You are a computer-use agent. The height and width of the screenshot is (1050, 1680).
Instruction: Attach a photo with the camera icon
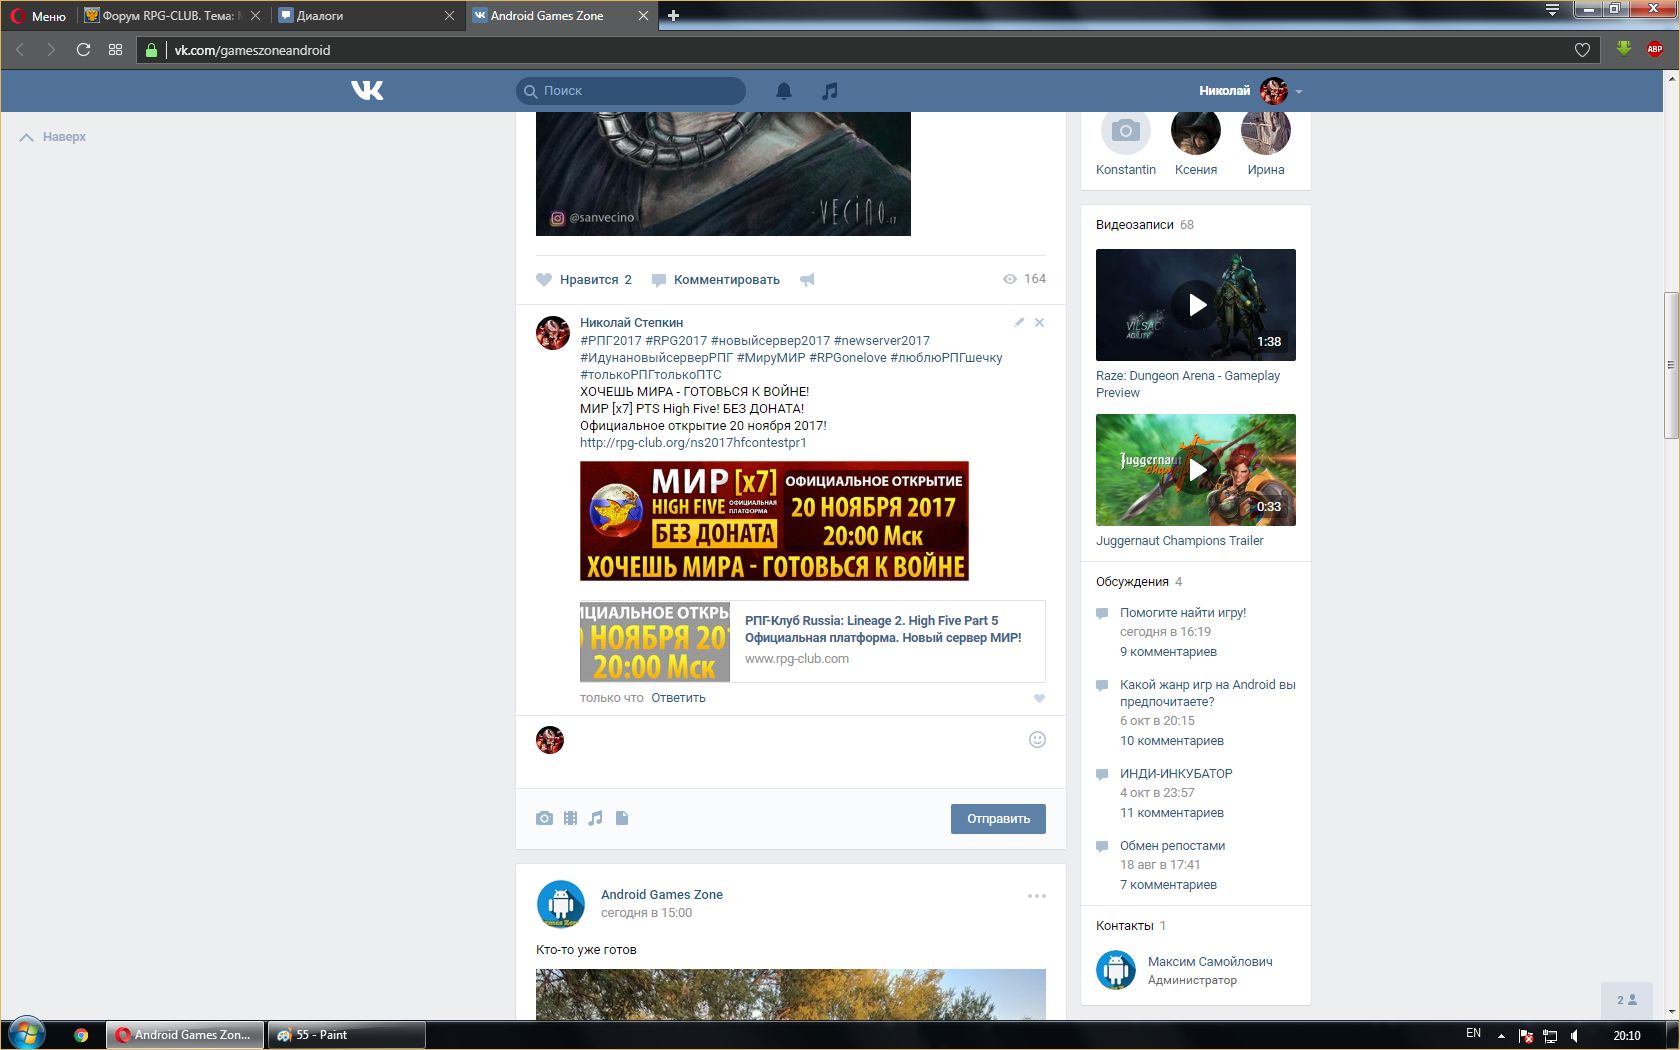tap(544, 818)
